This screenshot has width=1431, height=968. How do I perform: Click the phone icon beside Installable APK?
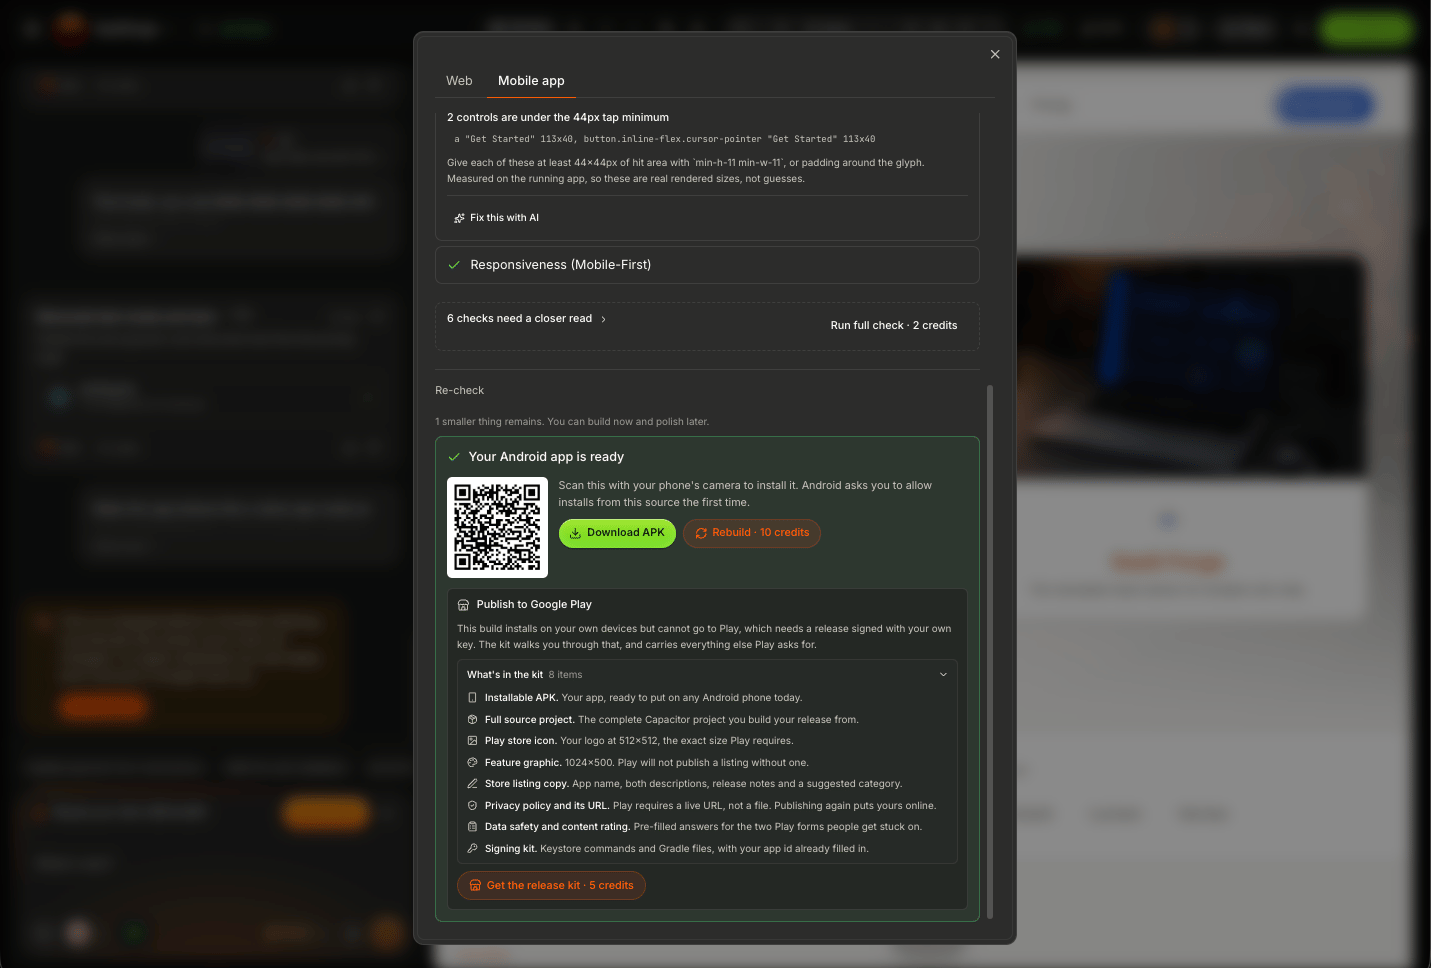pyautogui.click(x=473, y=698)
